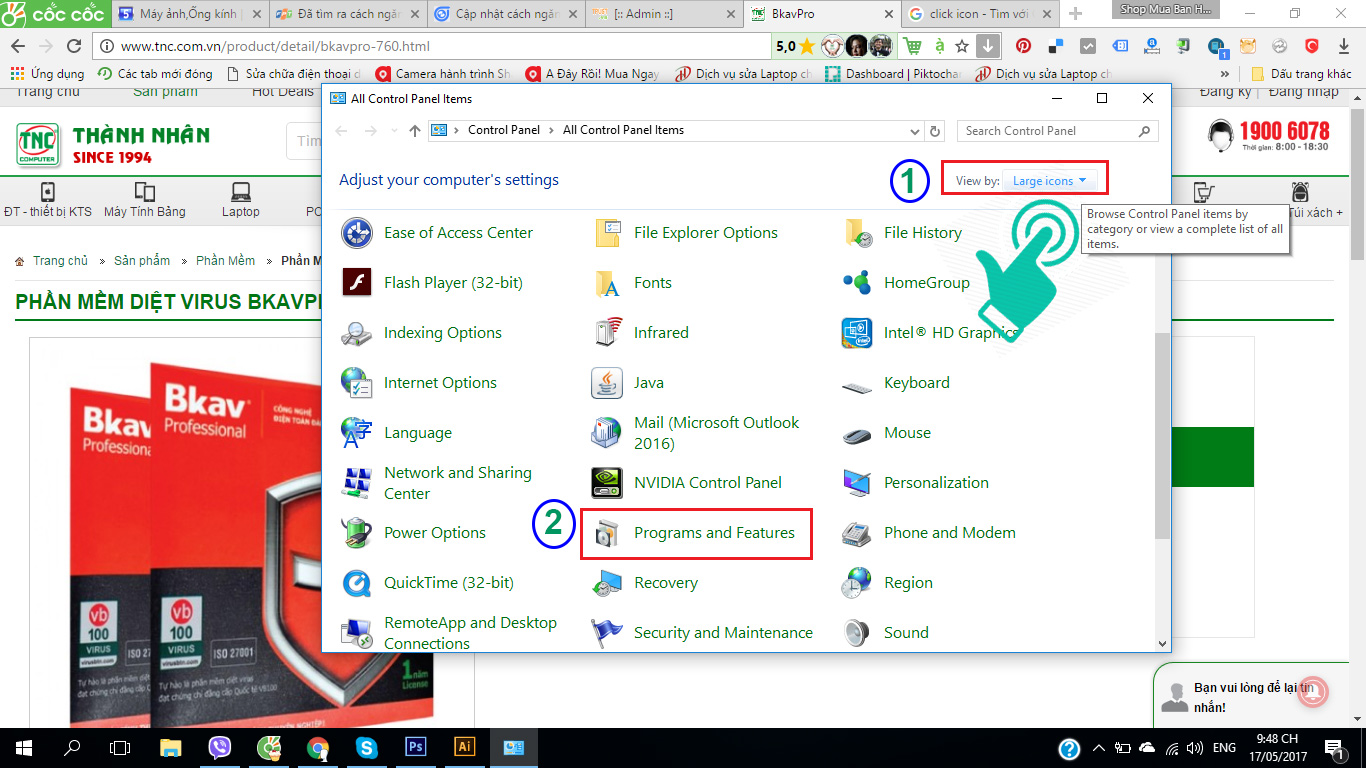The width and height of the screenshot is (1366, 768).
Task: Open Illustrator from the taskbar
Action: 464,747
